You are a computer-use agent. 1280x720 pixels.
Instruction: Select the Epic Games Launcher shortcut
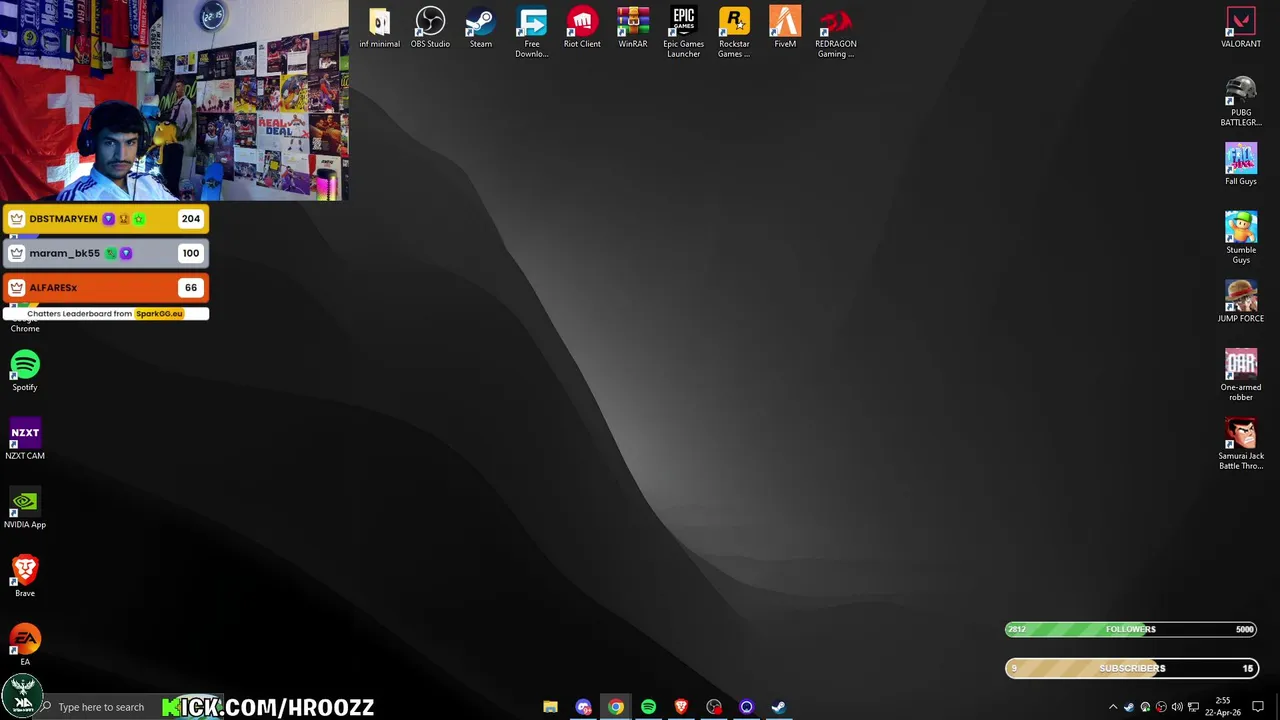pyautogui.click(x=684, y=33)
